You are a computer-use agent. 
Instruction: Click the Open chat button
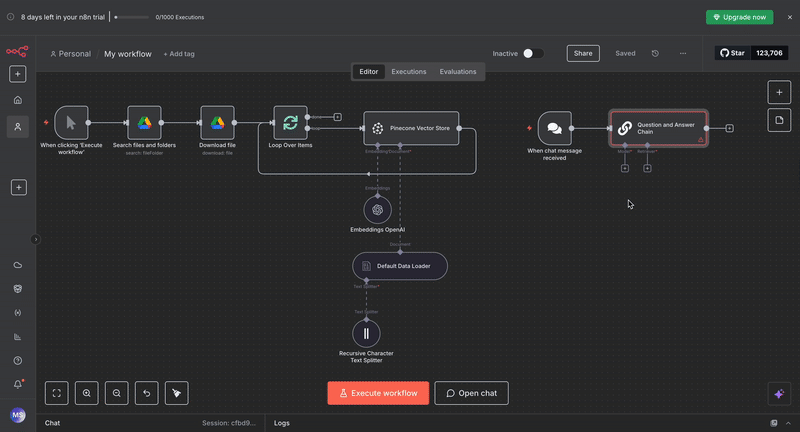pos(471,393)
